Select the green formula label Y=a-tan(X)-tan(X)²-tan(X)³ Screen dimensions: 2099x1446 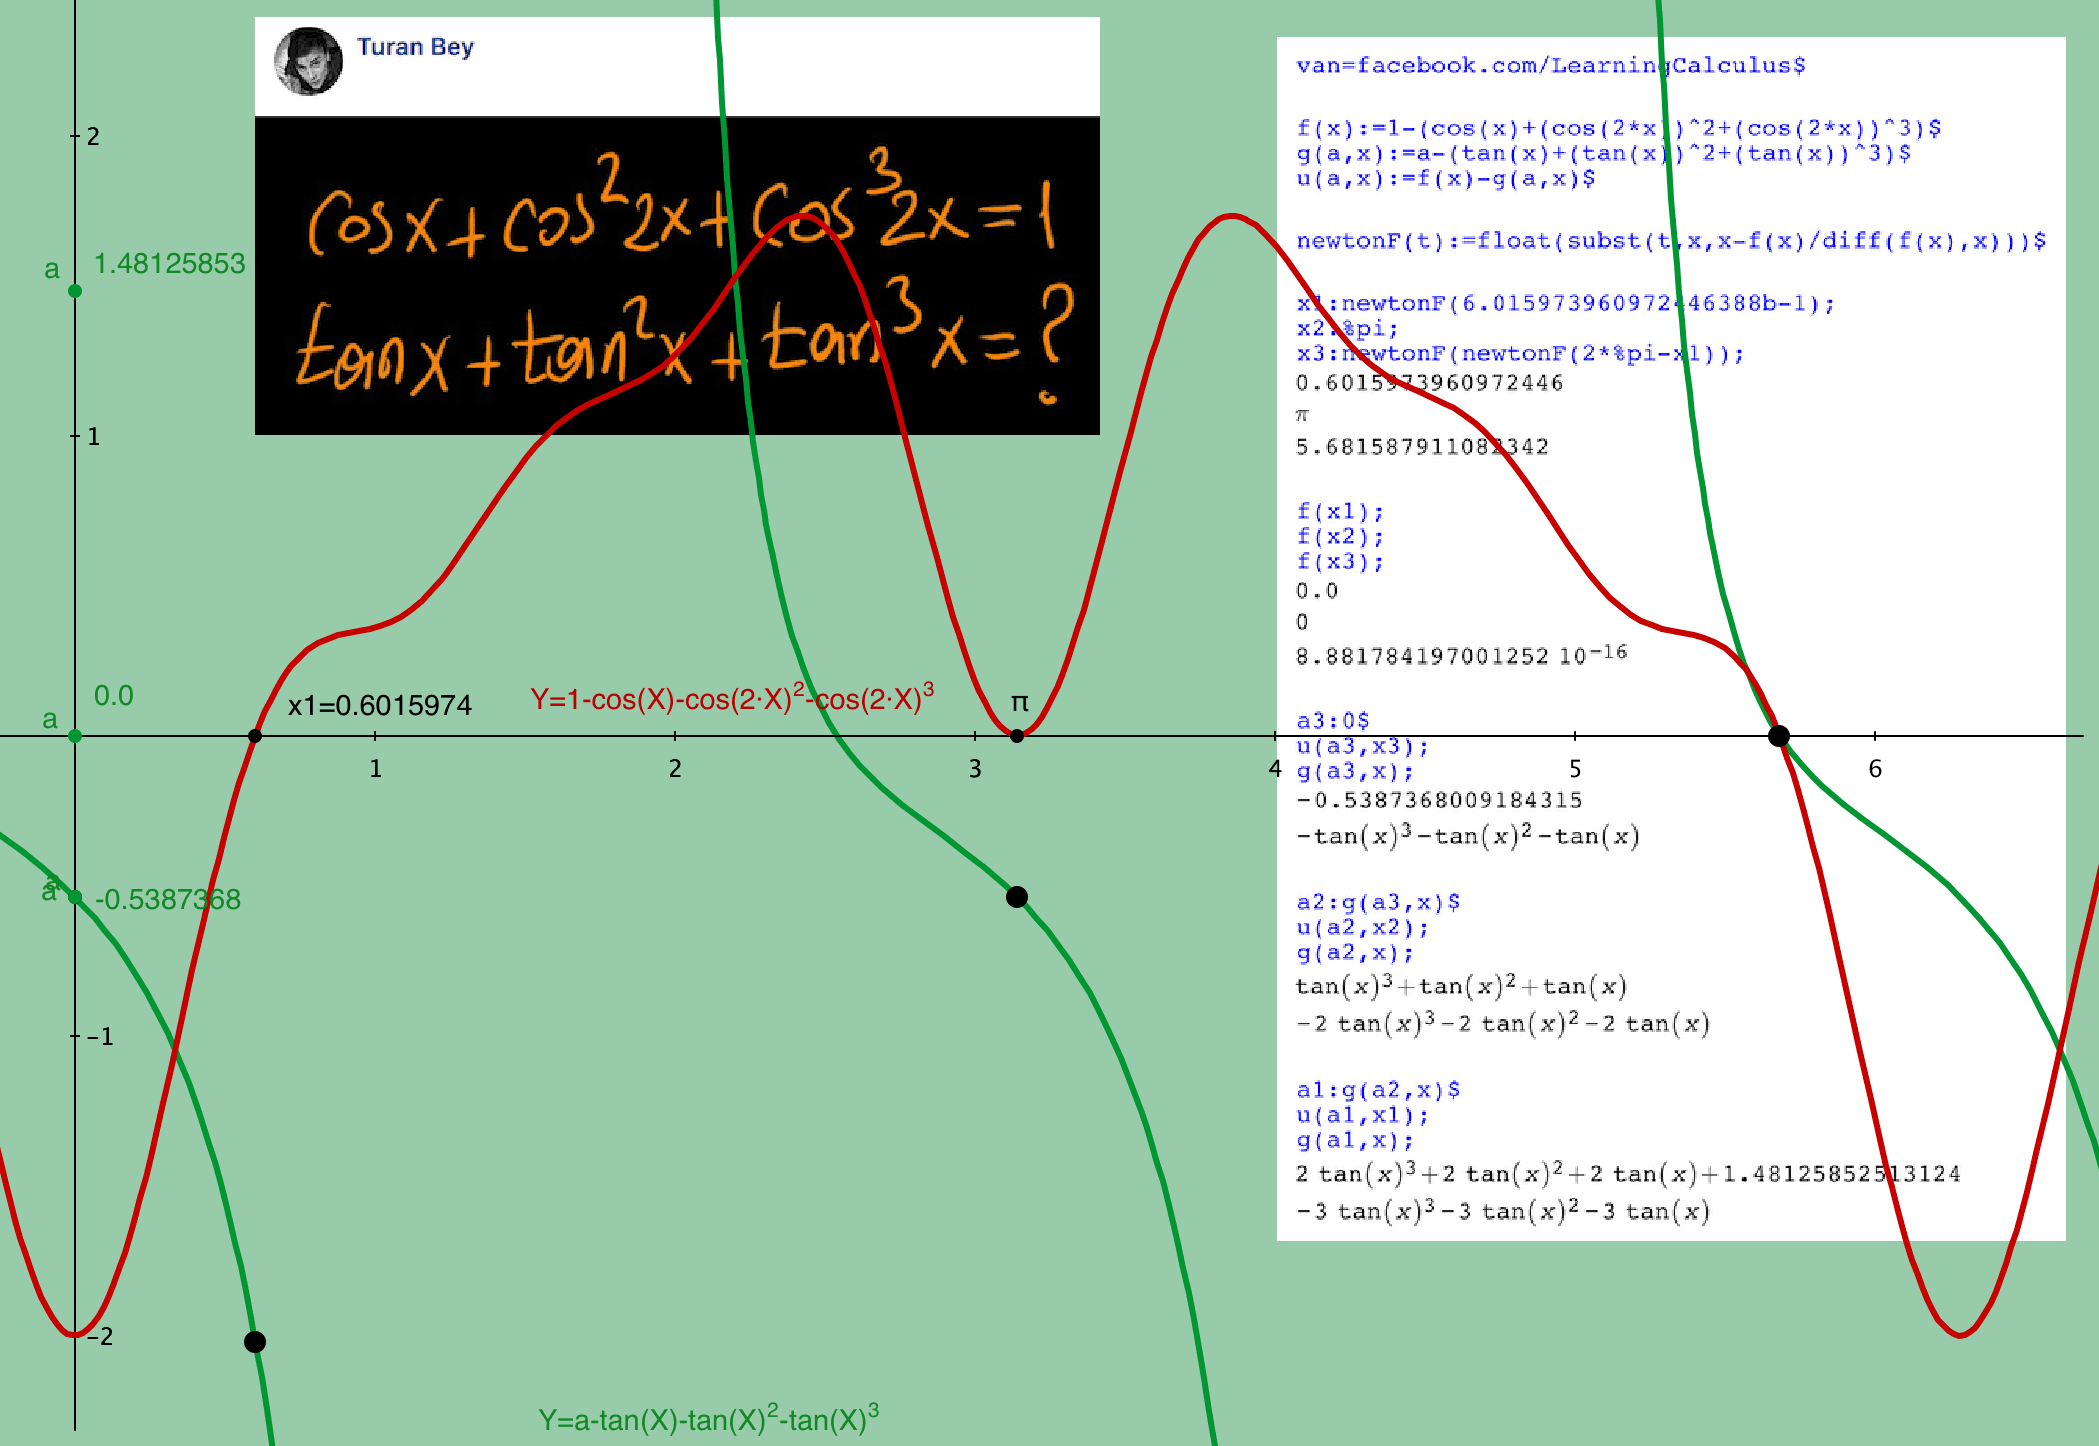pyautogui.click(x=709, y=1418)
